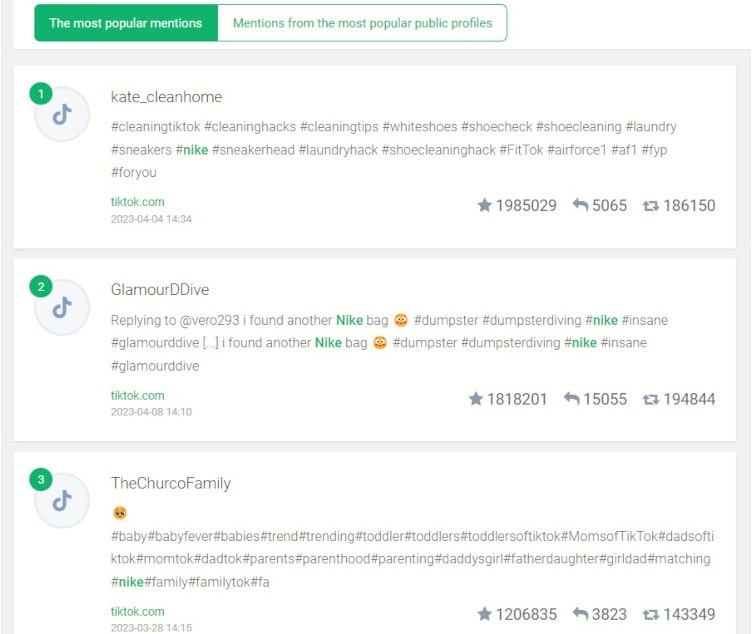Click rank badge number 3
Viewport: 752px width, 634px height.
(41, 480)
